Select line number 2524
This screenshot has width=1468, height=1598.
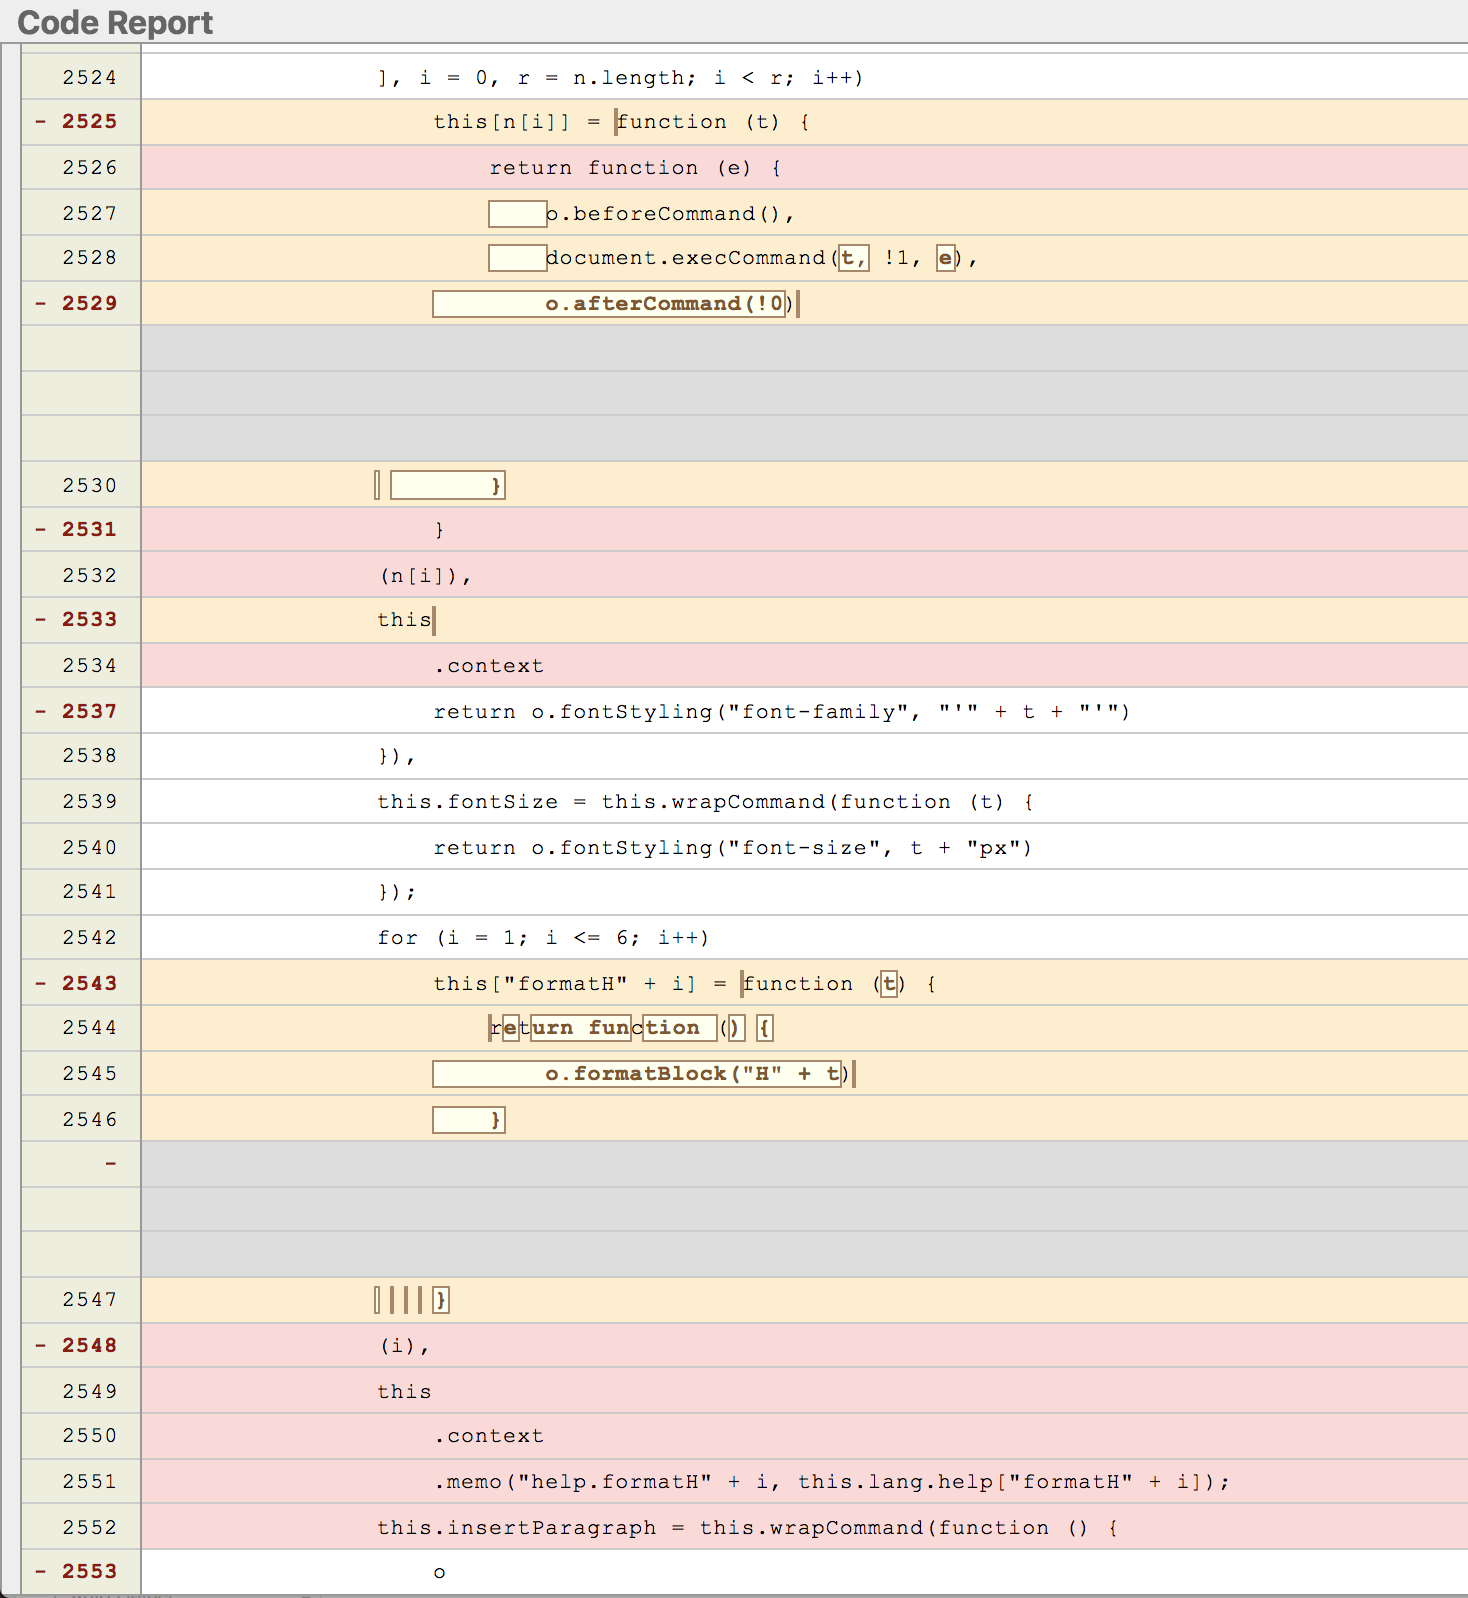[x=89, y=78]
